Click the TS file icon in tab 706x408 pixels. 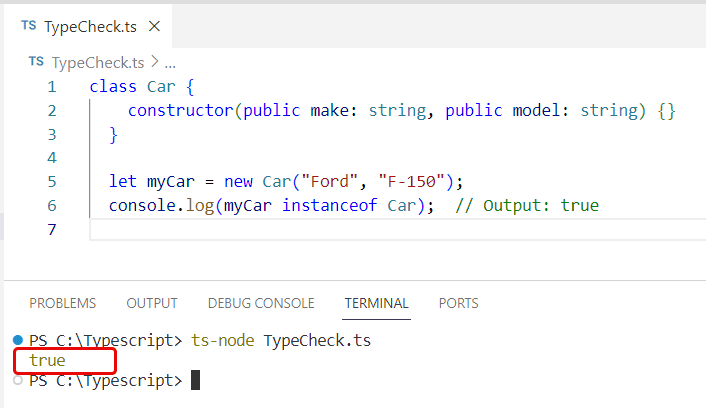click(x=28, y=26)
